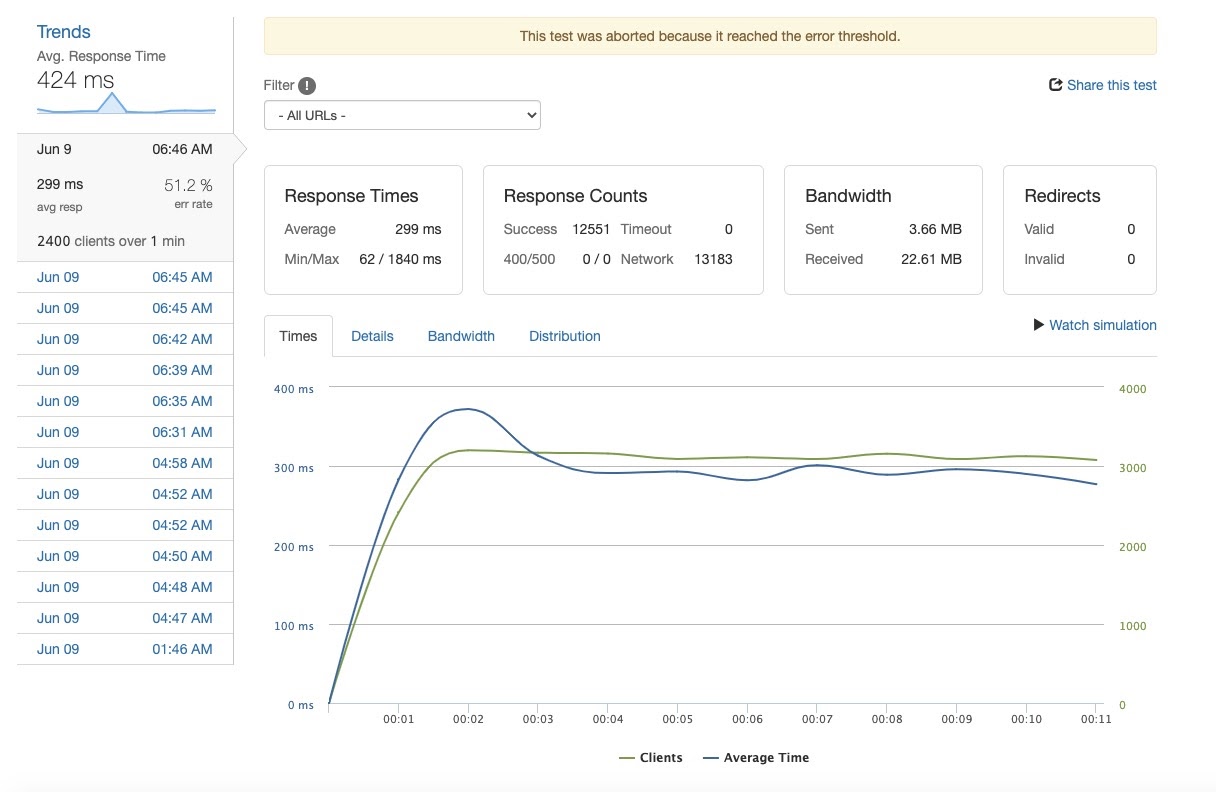The image size is (1216, 792).
Task: Open the Trends heading link
Action: 64,32
